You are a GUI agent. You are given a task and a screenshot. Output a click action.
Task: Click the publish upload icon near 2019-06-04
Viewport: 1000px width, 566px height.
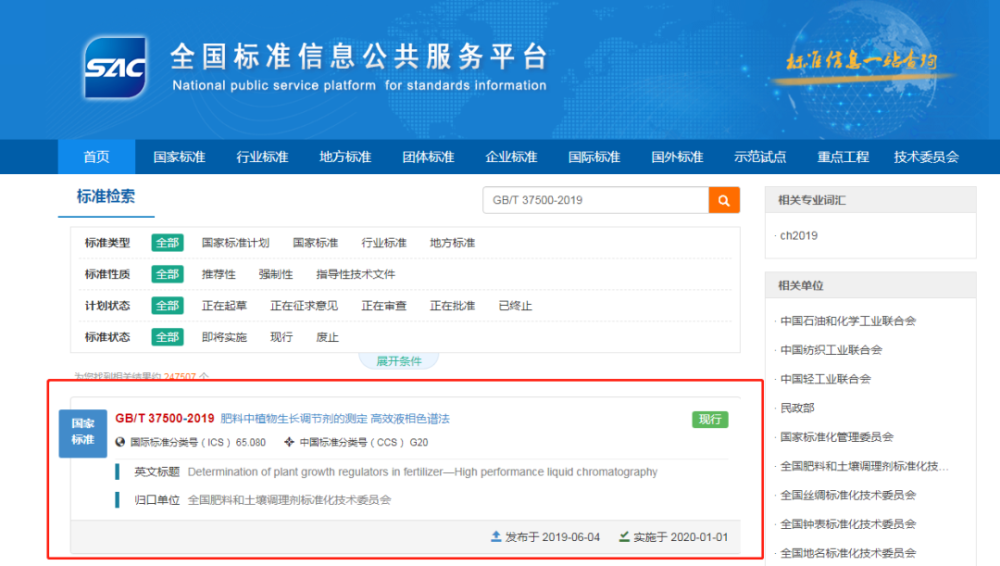click(x=496, y=537)
